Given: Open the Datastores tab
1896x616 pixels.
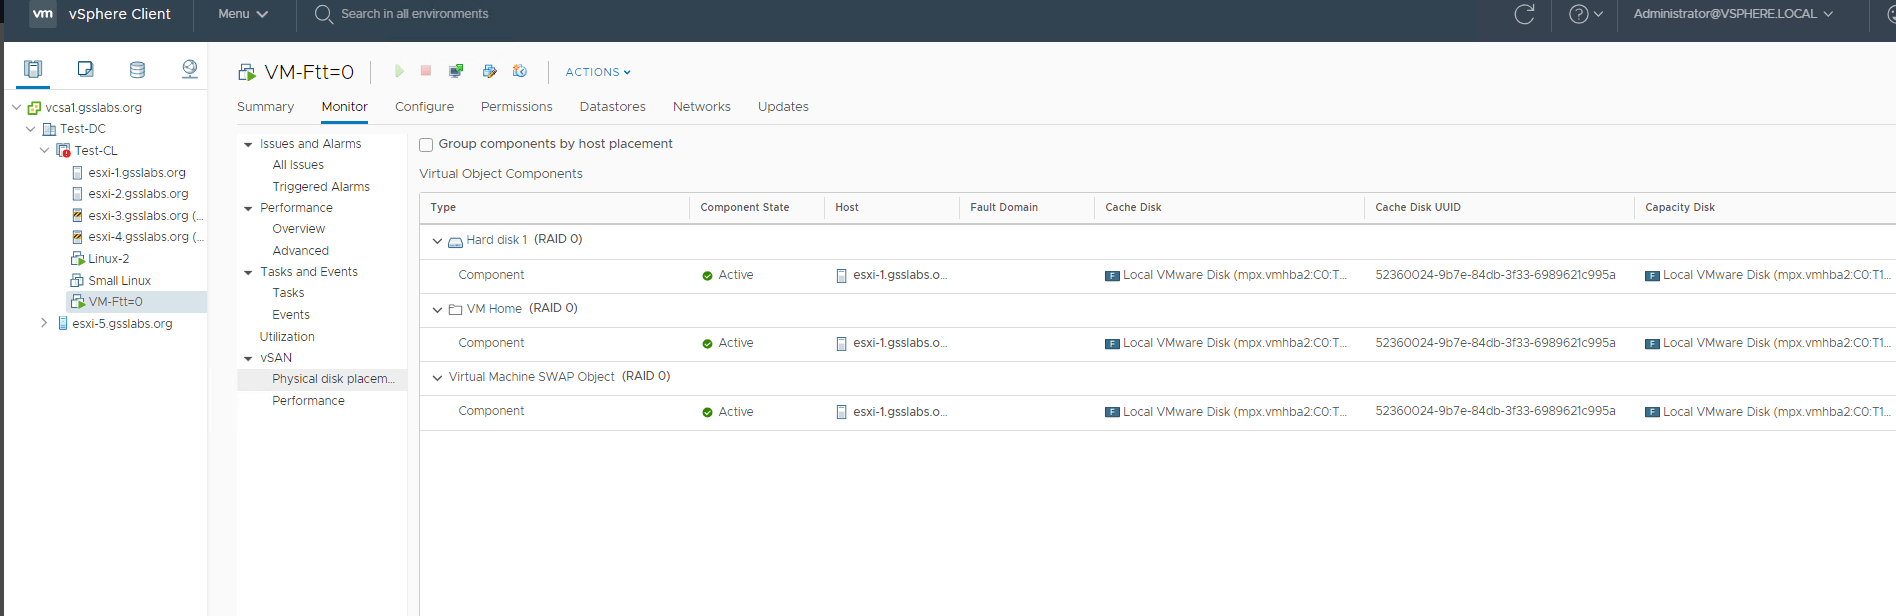Looking at the screenshot, I should pyautogui.click(x=612, y=107).
